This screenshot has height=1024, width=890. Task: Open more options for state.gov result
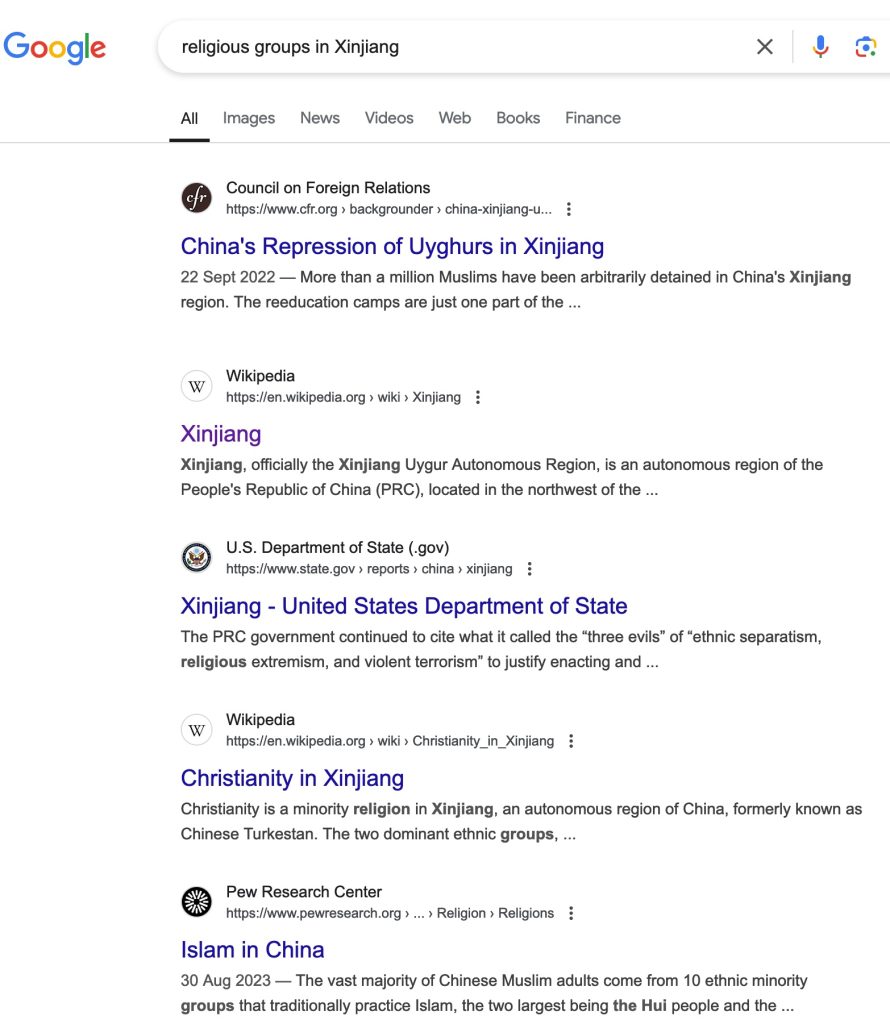pos(530,569)
